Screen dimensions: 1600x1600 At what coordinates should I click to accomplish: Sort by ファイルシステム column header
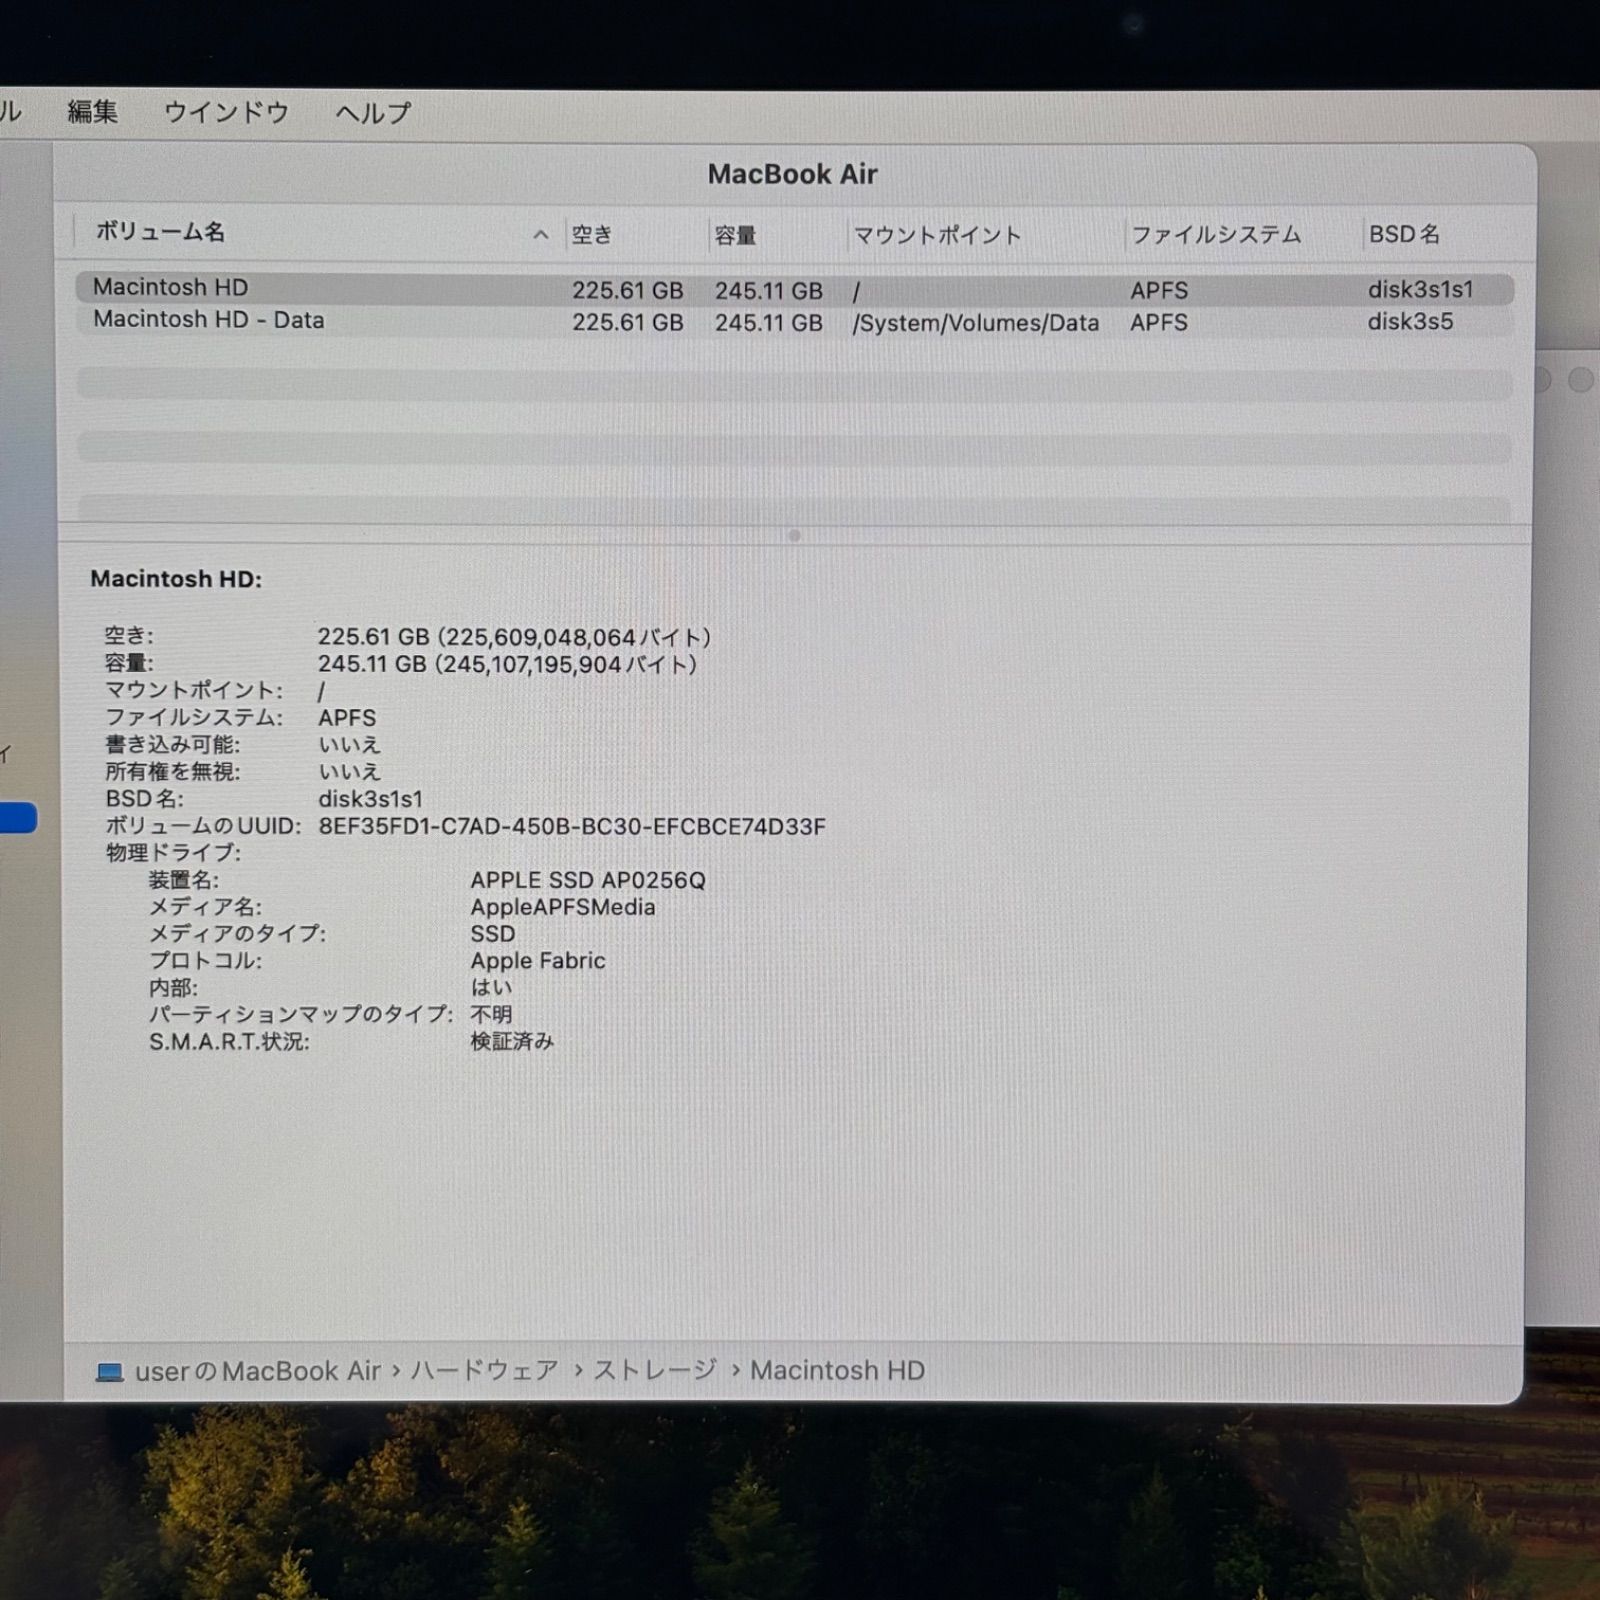pos(1216,235)
